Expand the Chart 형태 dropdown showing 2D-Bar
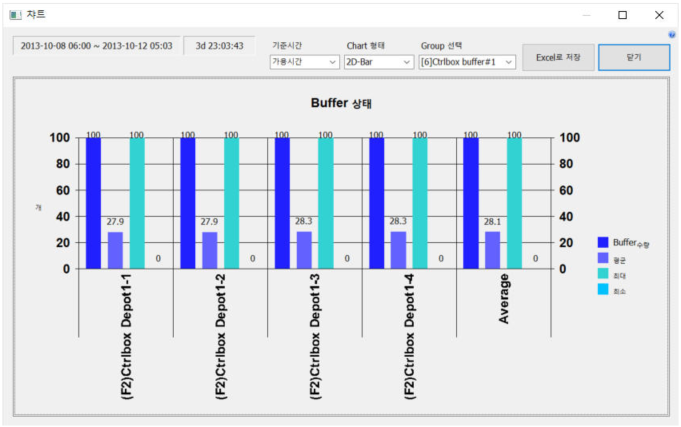The image size is (681, 427). tap(378, 62)
